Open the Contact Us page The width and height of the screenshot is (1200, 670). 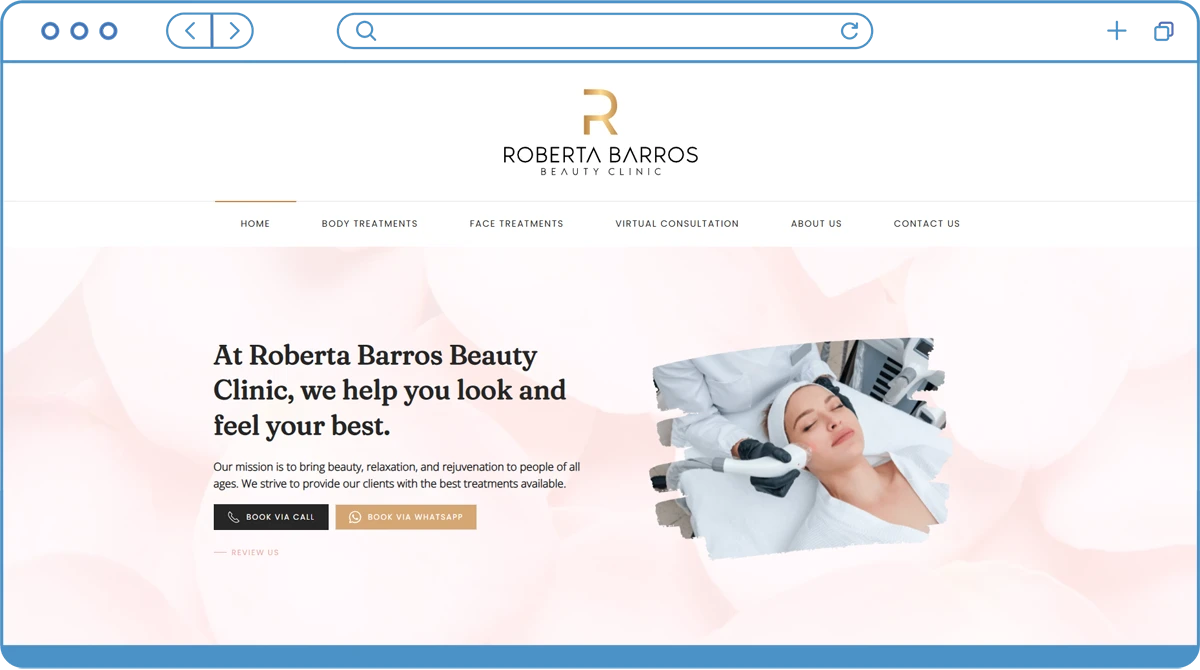point(926,224)
